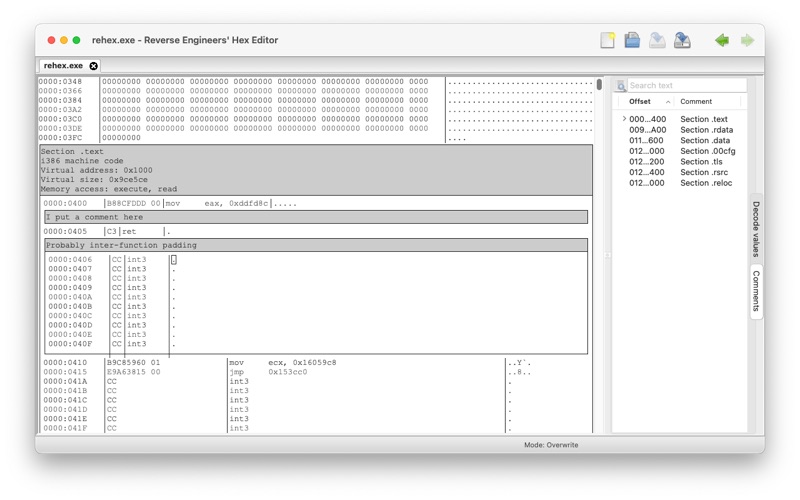Click offset 0000:0400 in the disassembly
800x500 pixels.
65,204
